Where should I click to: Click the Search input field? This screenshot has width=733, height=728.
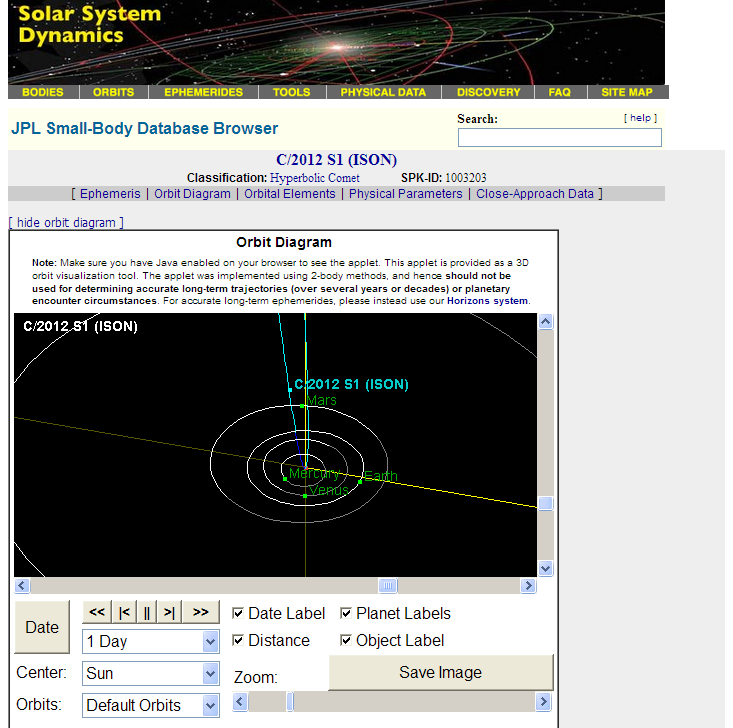559,137
